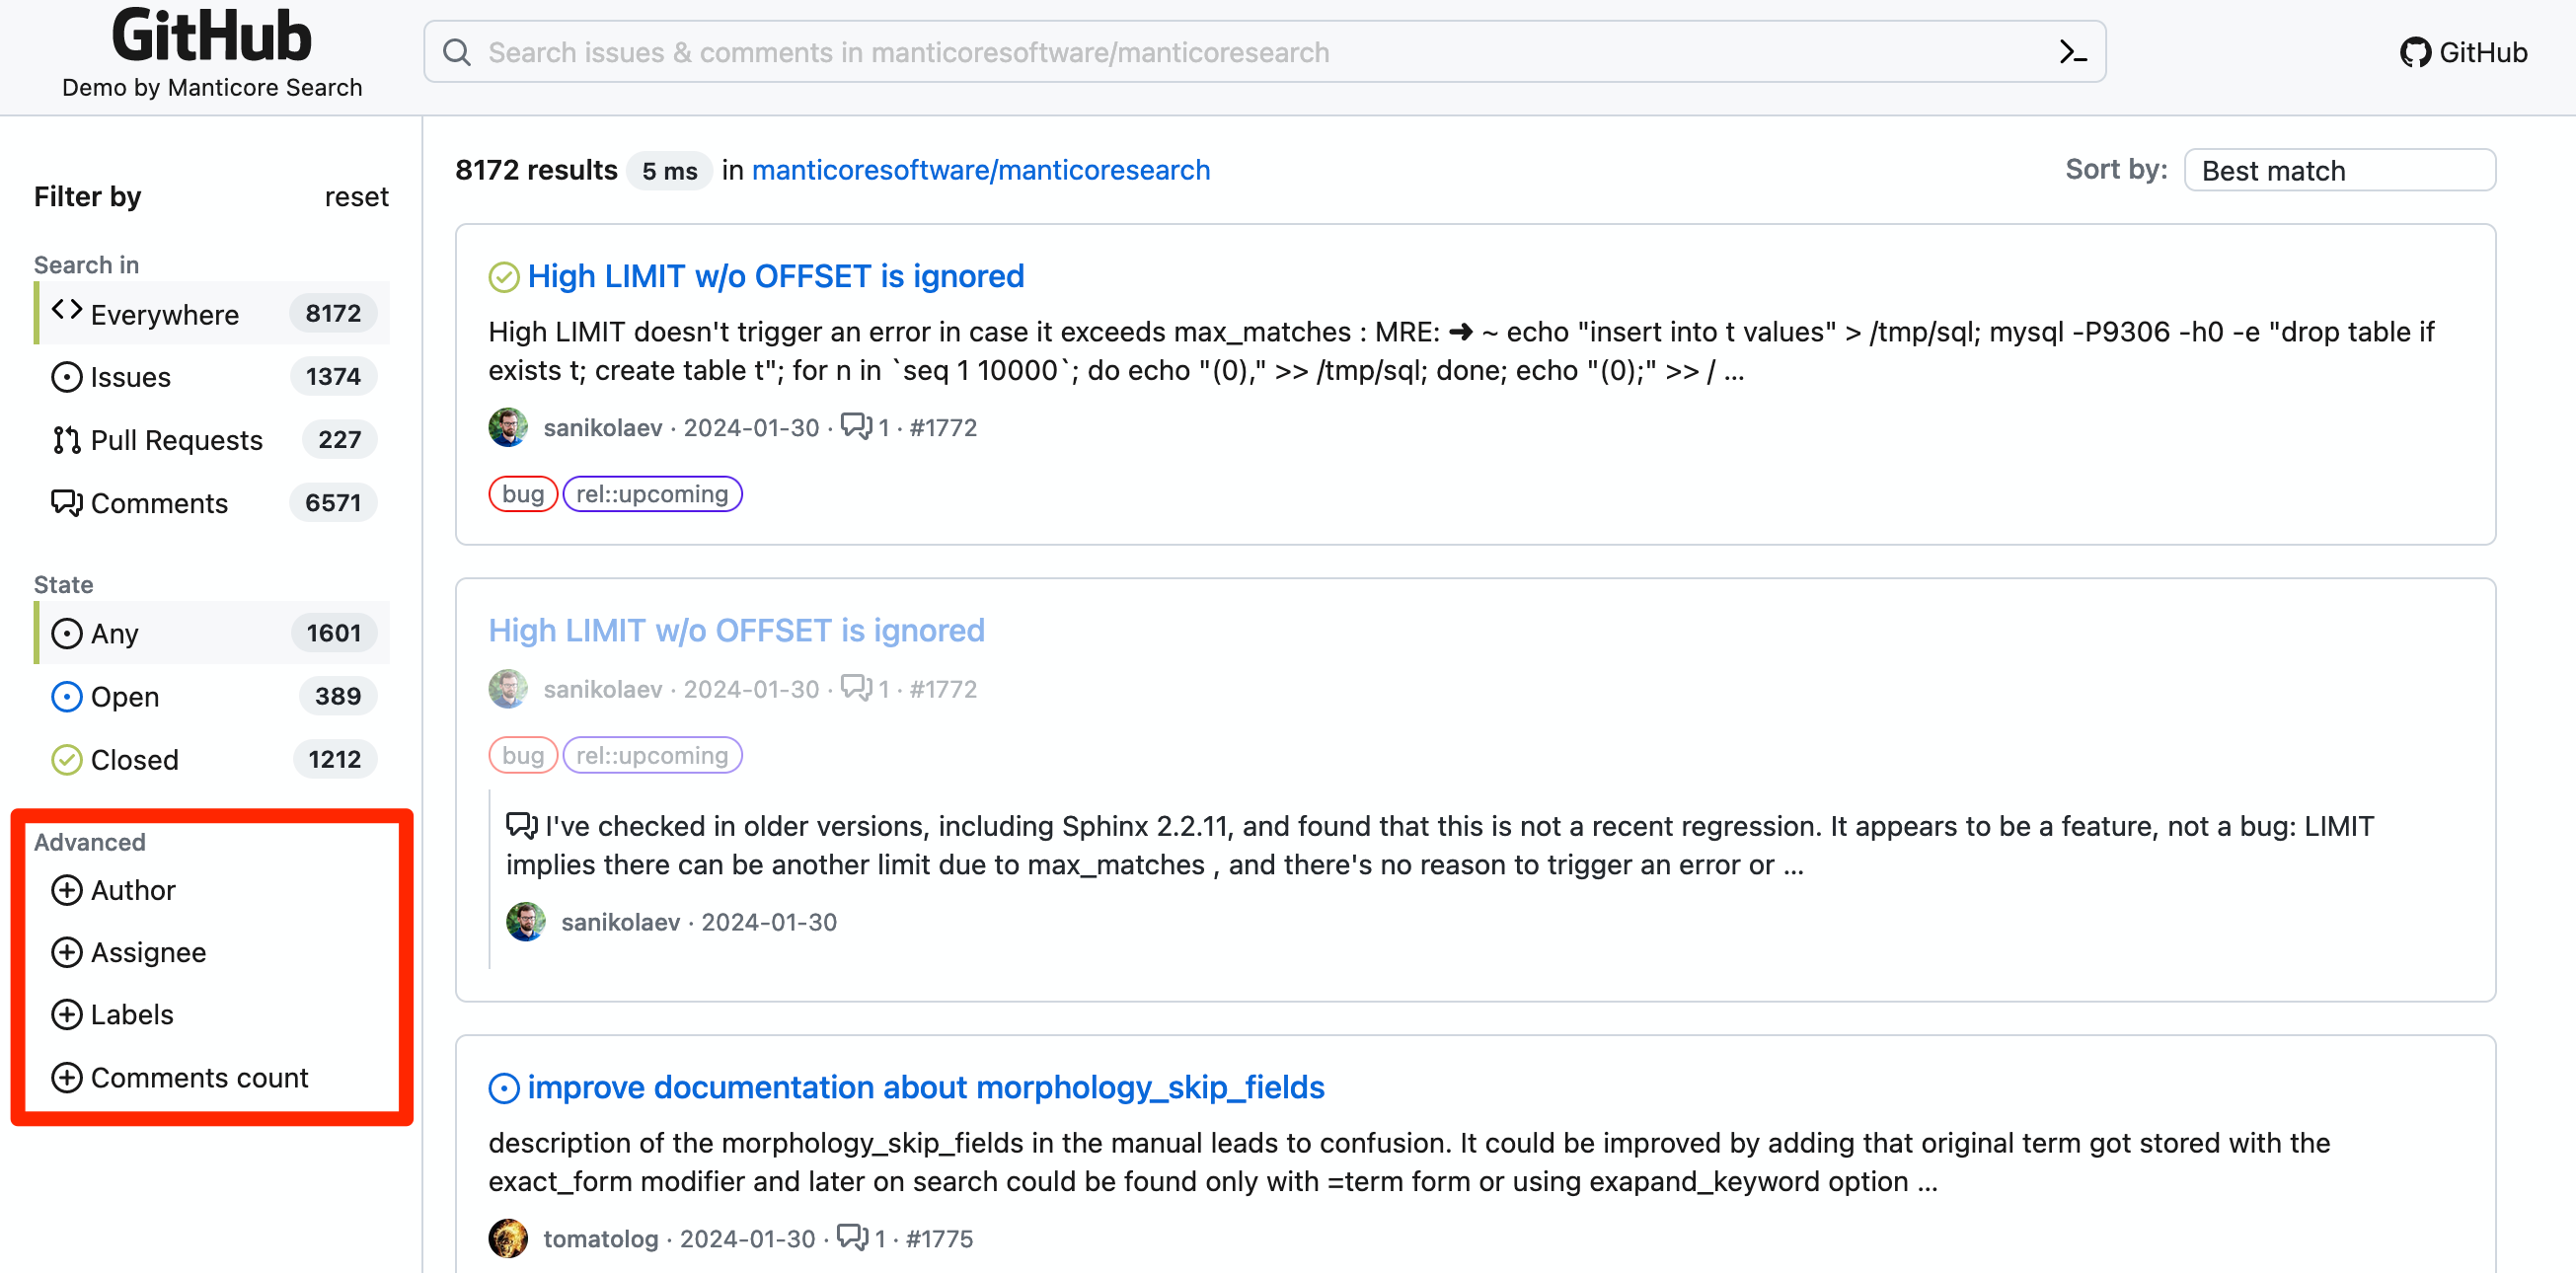Filter search to Comments

pos(212,503)
